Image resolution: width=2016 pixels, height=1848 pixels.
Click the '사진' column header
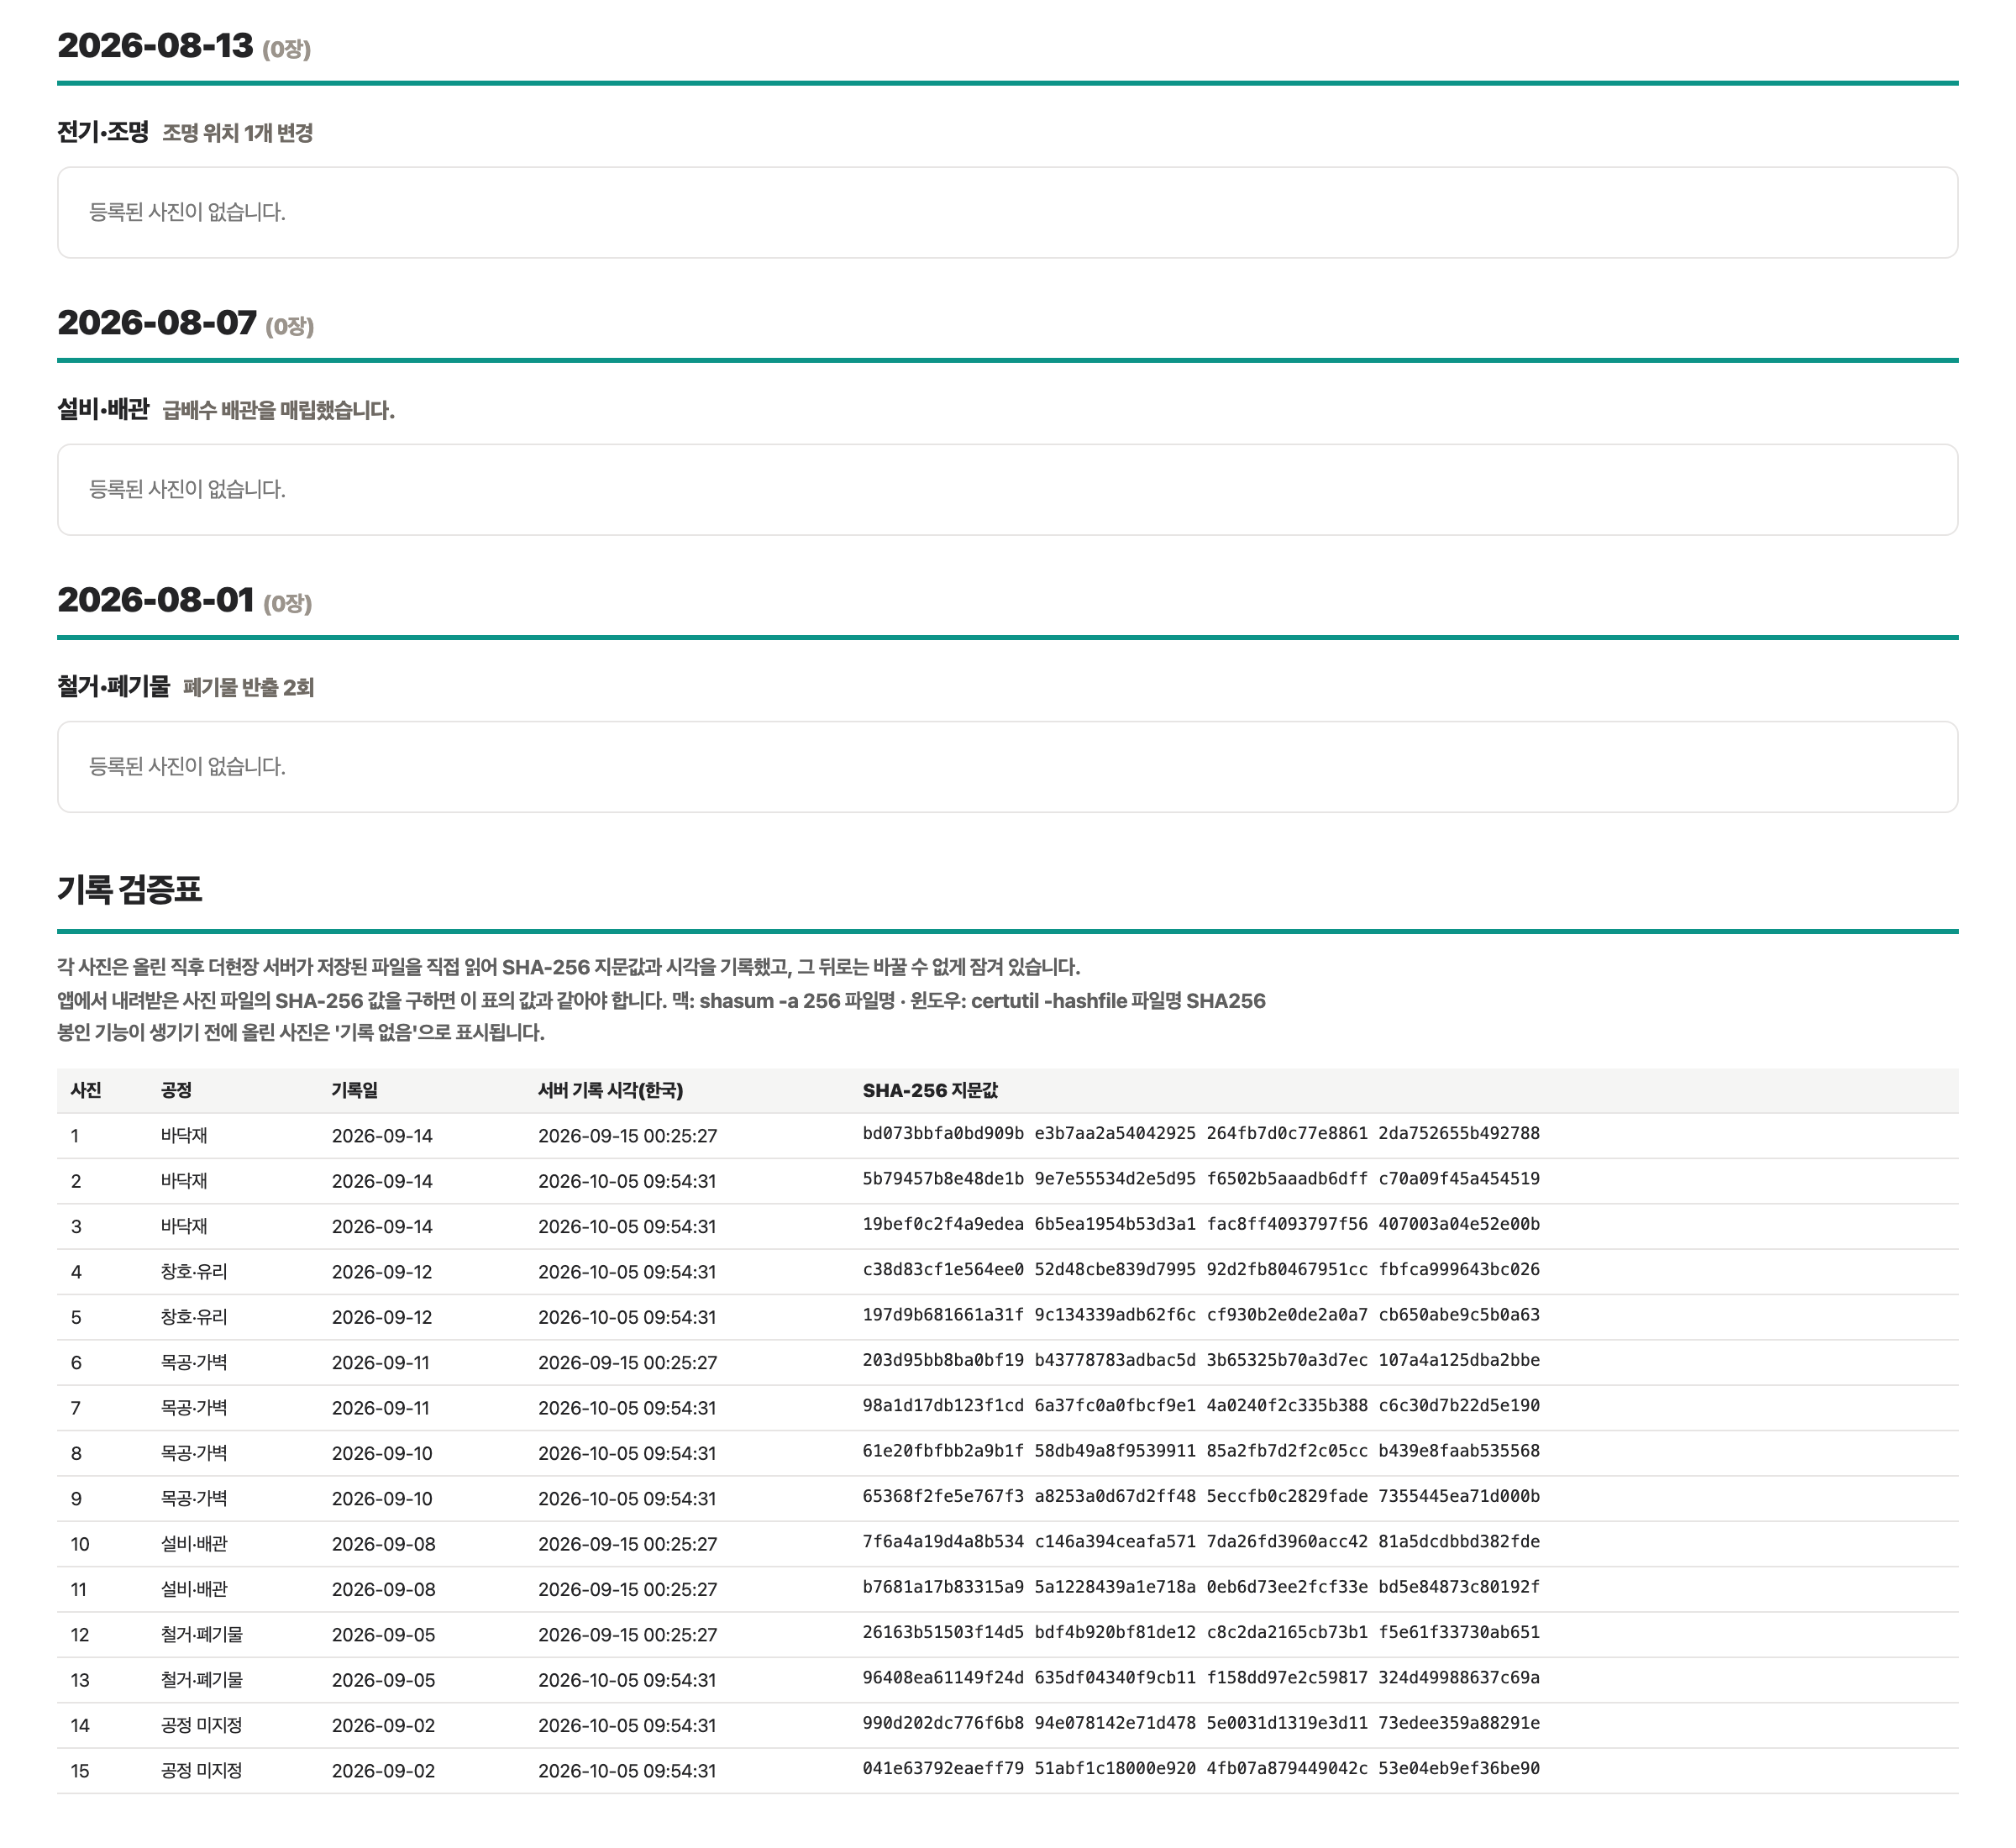(86, 1090)
